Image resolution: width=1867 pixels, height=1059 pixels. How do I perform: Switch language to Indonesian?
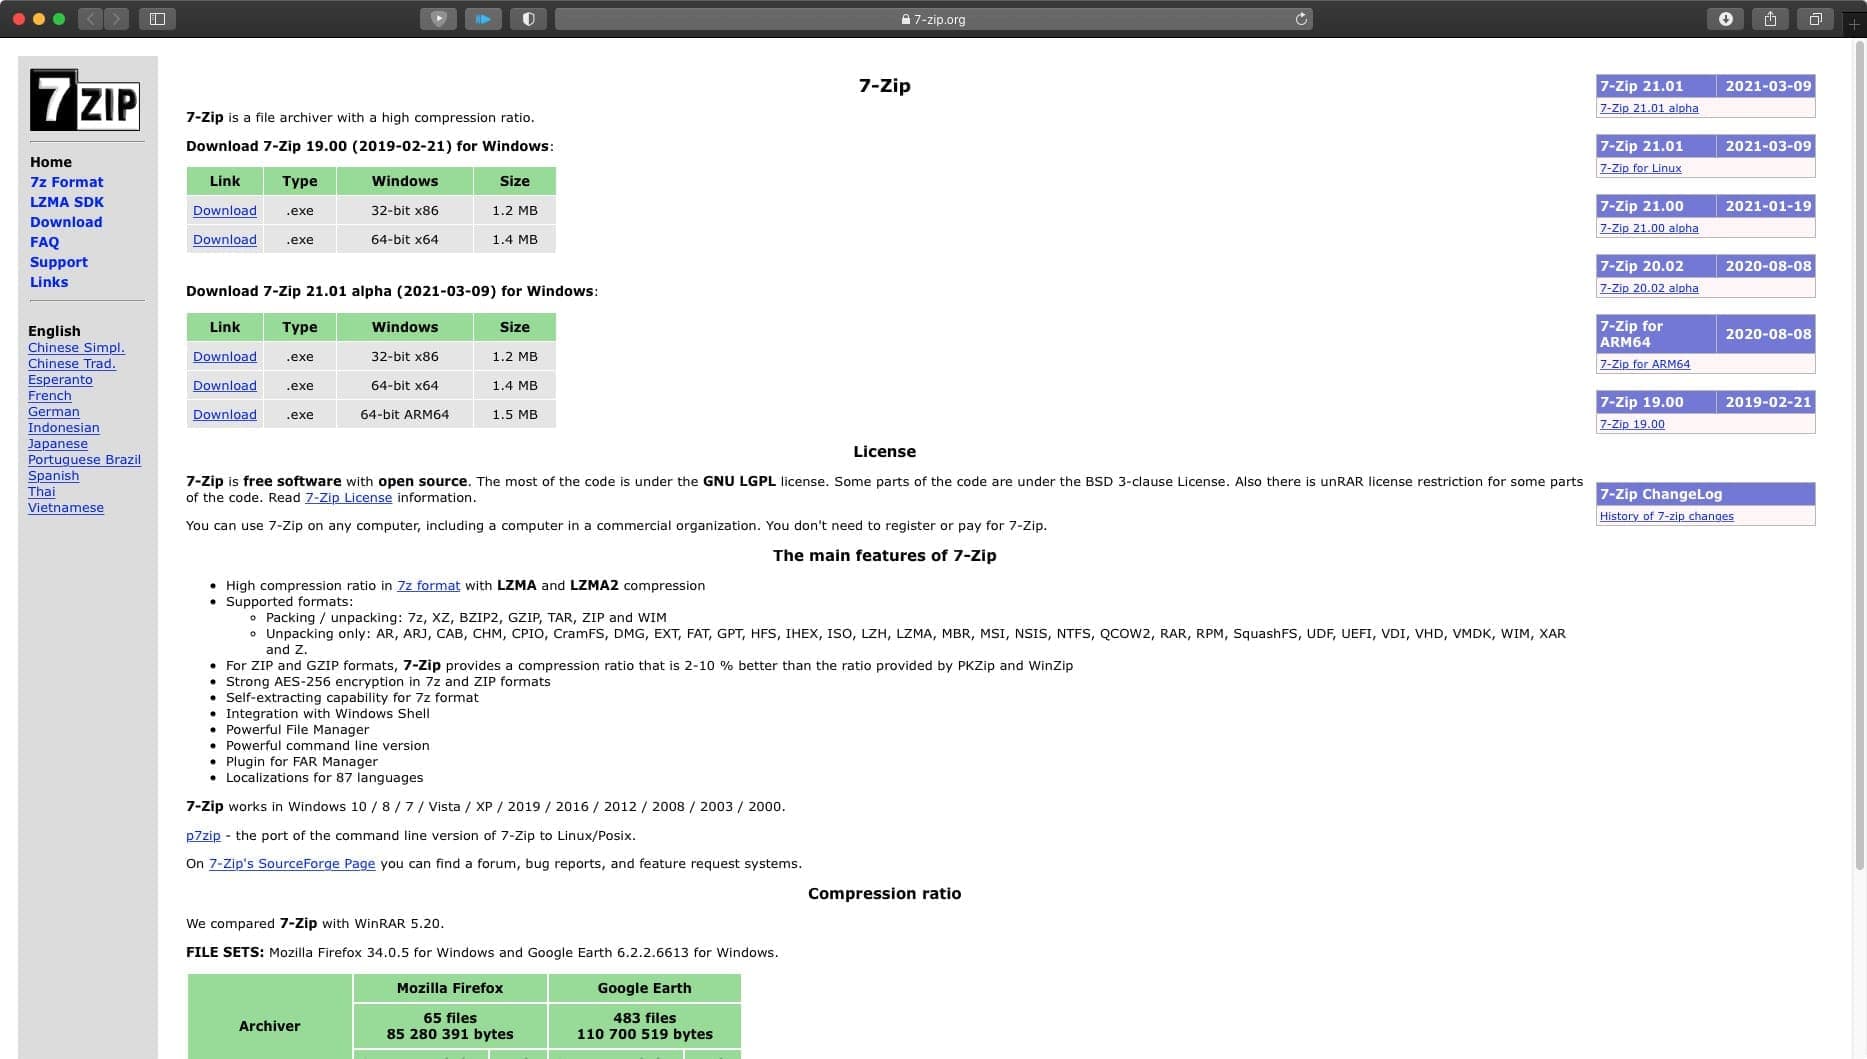tap(64, 428)
